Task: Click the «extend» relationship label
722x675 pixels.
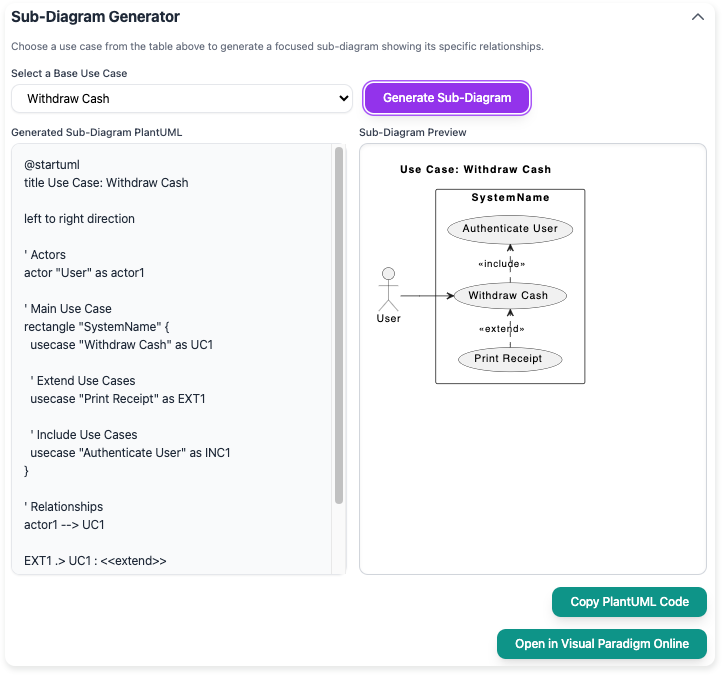Action: (501, 329)
